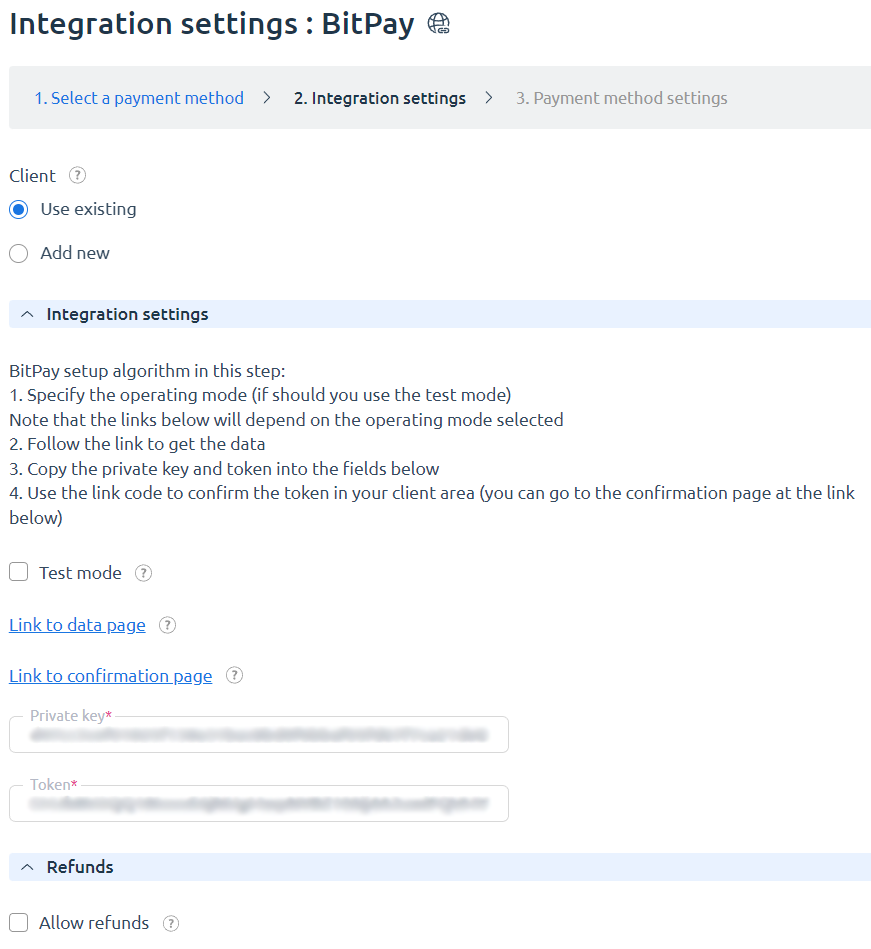Focus the Token input field
The height and width of the screenshot is (949, 871).
[x=259, y=804]
